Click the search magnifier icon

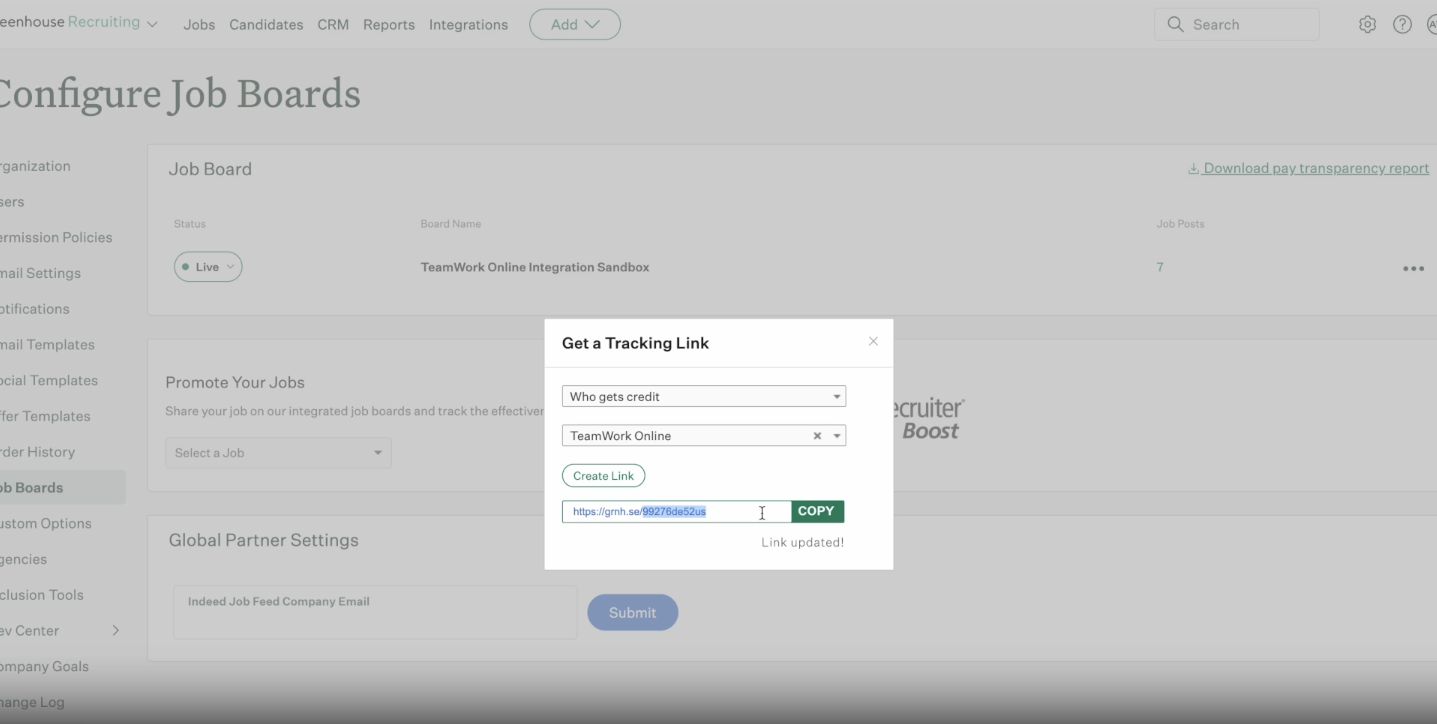coord(1175,24)
